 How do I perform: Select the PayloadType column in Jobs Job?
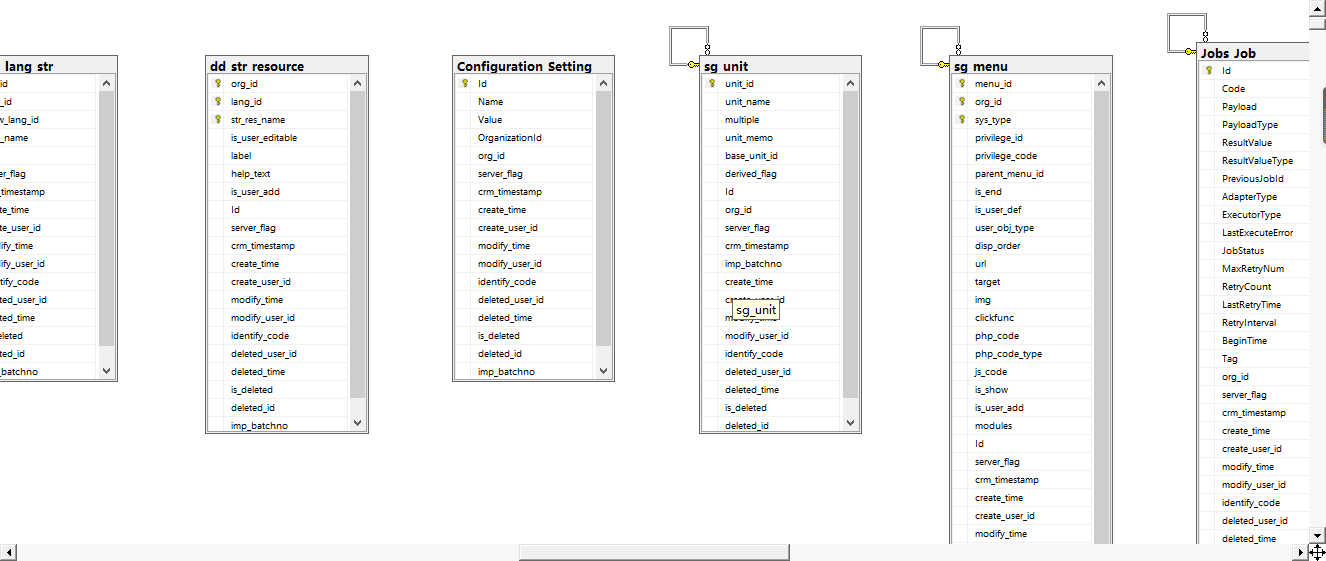coord(1254,125)
